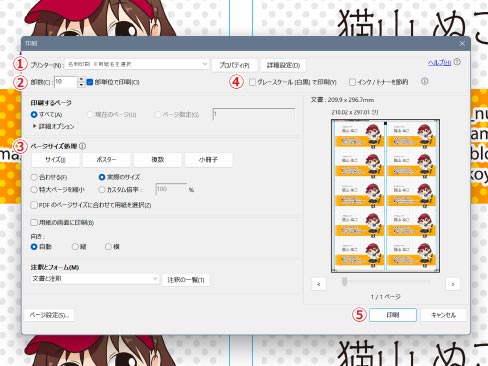Expand 詳細オプション section
Viewport: 488px width, 366px height.
pyautogui.click(x=53, y=126)
